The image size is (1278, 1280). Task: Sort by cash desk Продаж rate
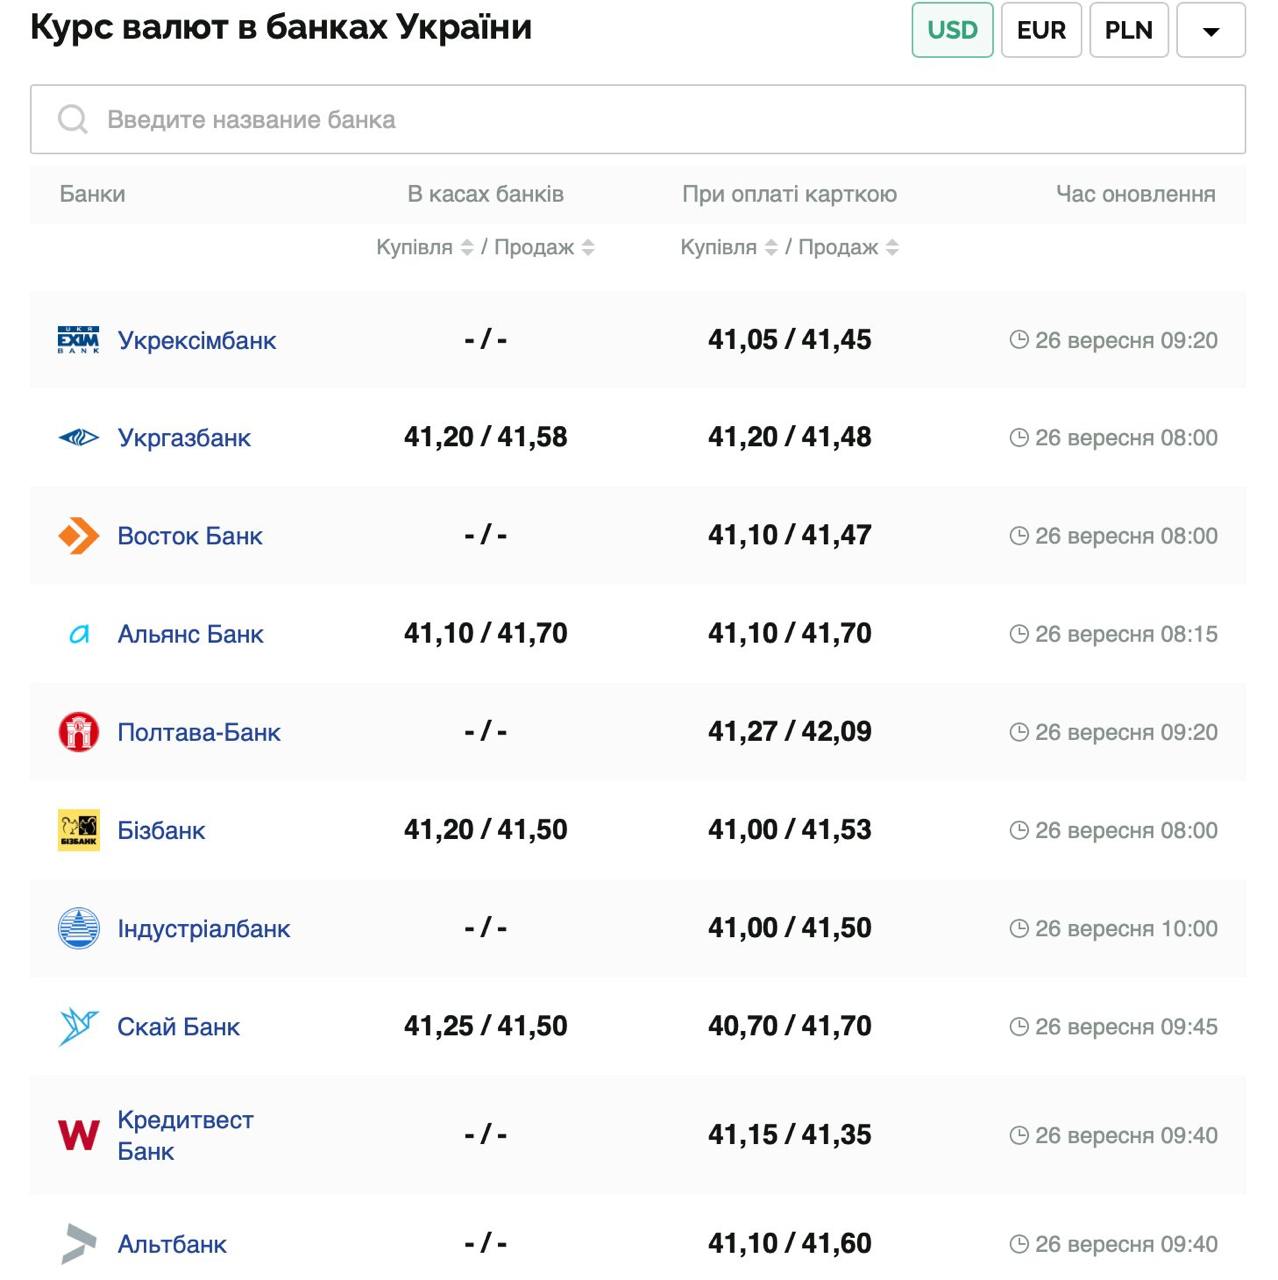pos(588,247)
